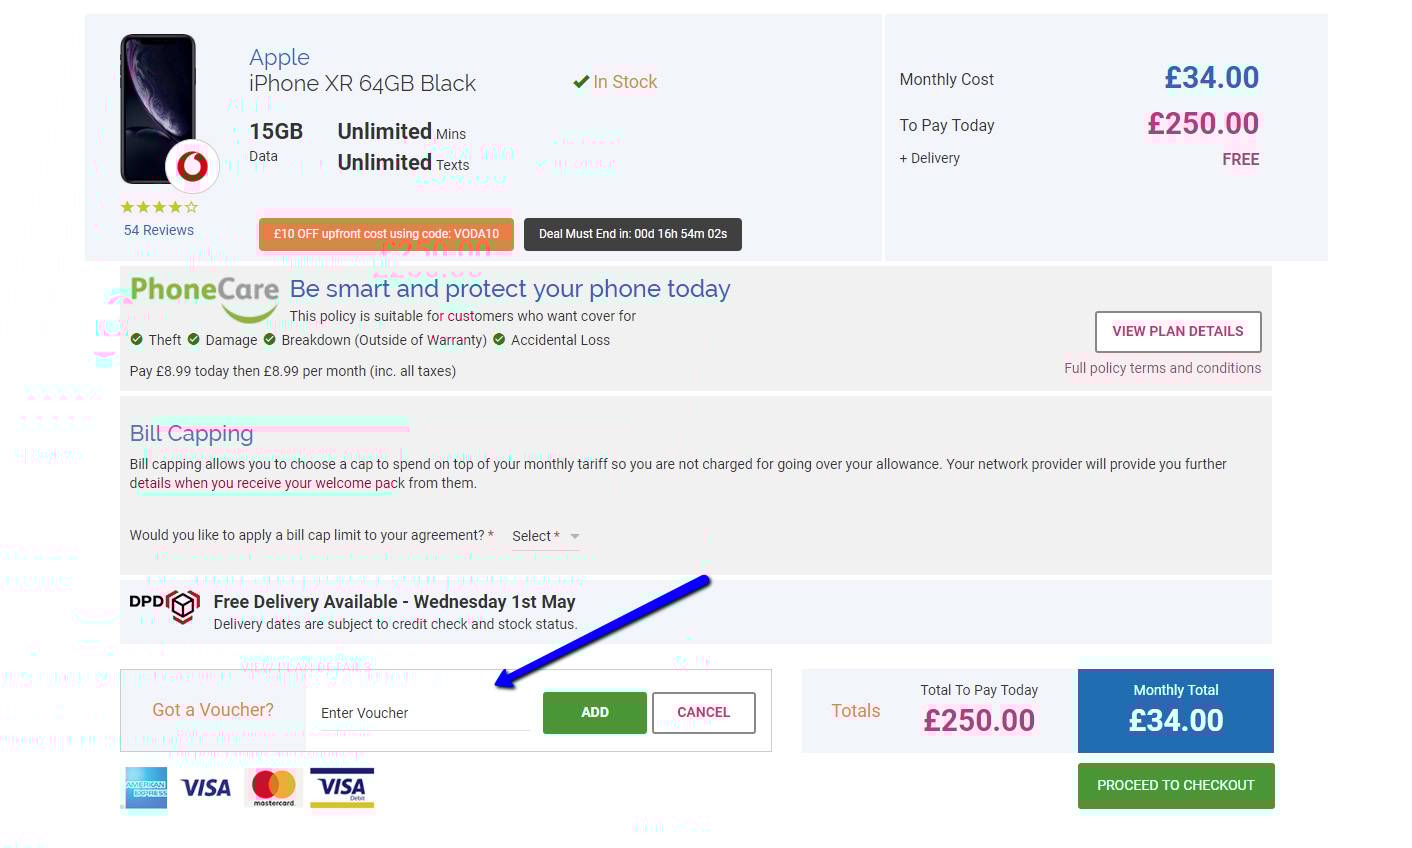This screenshot has height=848, width=1412.
Task: Click the Theft coverage checkmark
Action: [136, 339]
